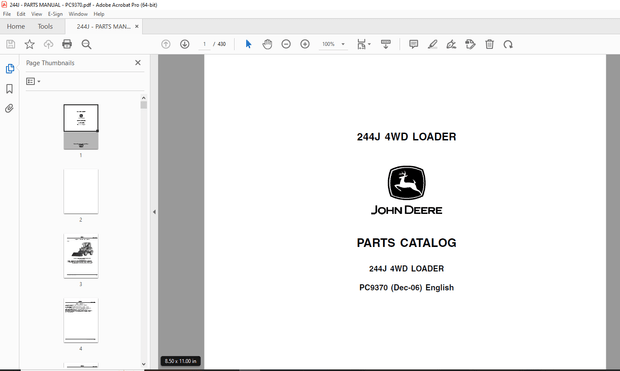Click the 8.50 x 11.00 in size label
The image size is (620, 371).
tap(180, 361)
